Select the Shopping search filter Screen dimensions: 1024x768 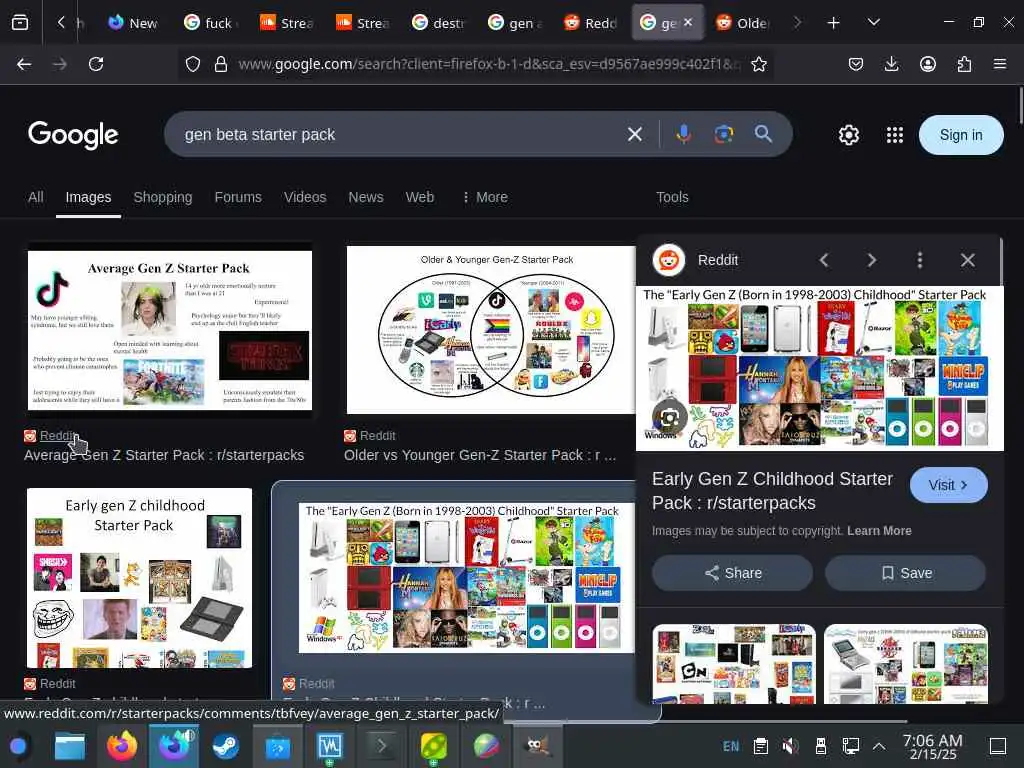coord(163,197)
